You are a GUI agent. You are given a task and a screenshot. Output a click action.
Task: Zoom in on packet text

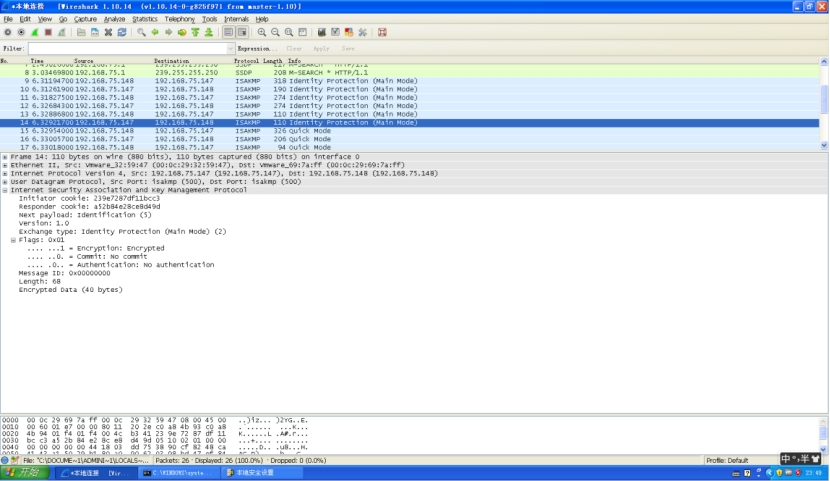pos(262,32)
